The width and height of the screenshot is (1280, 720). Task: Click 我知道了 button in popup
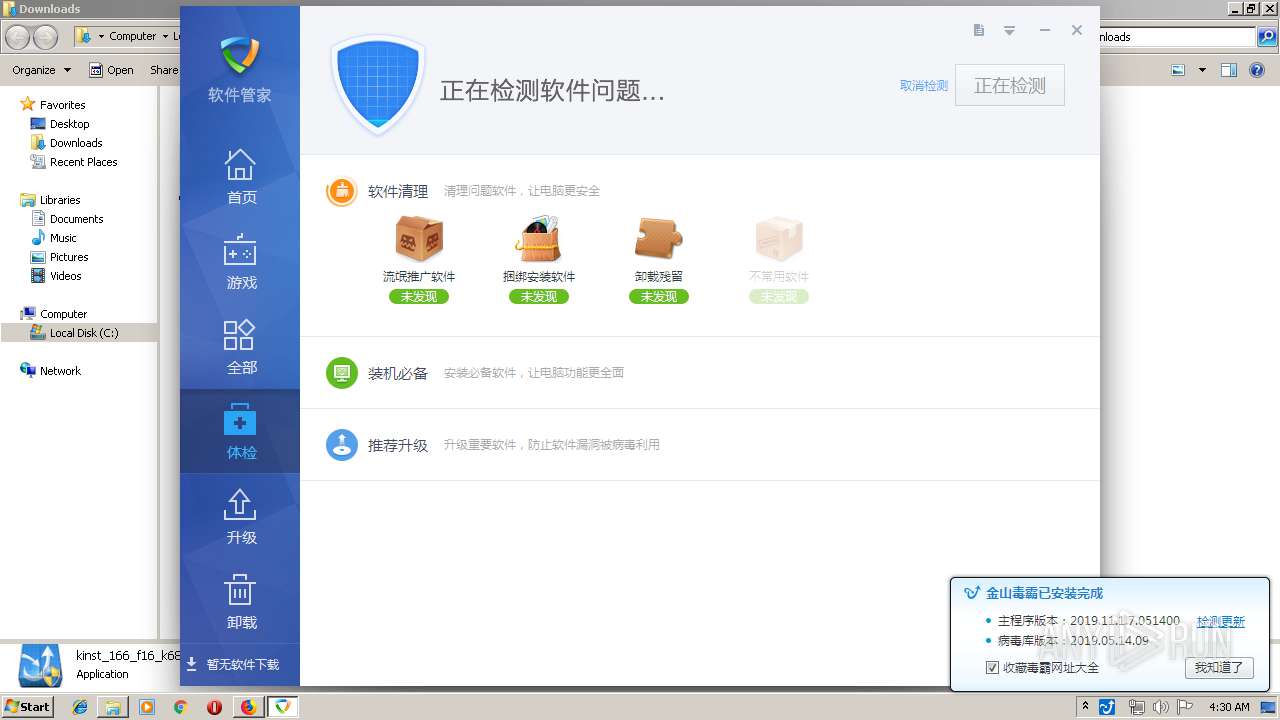pos(1219,667)
